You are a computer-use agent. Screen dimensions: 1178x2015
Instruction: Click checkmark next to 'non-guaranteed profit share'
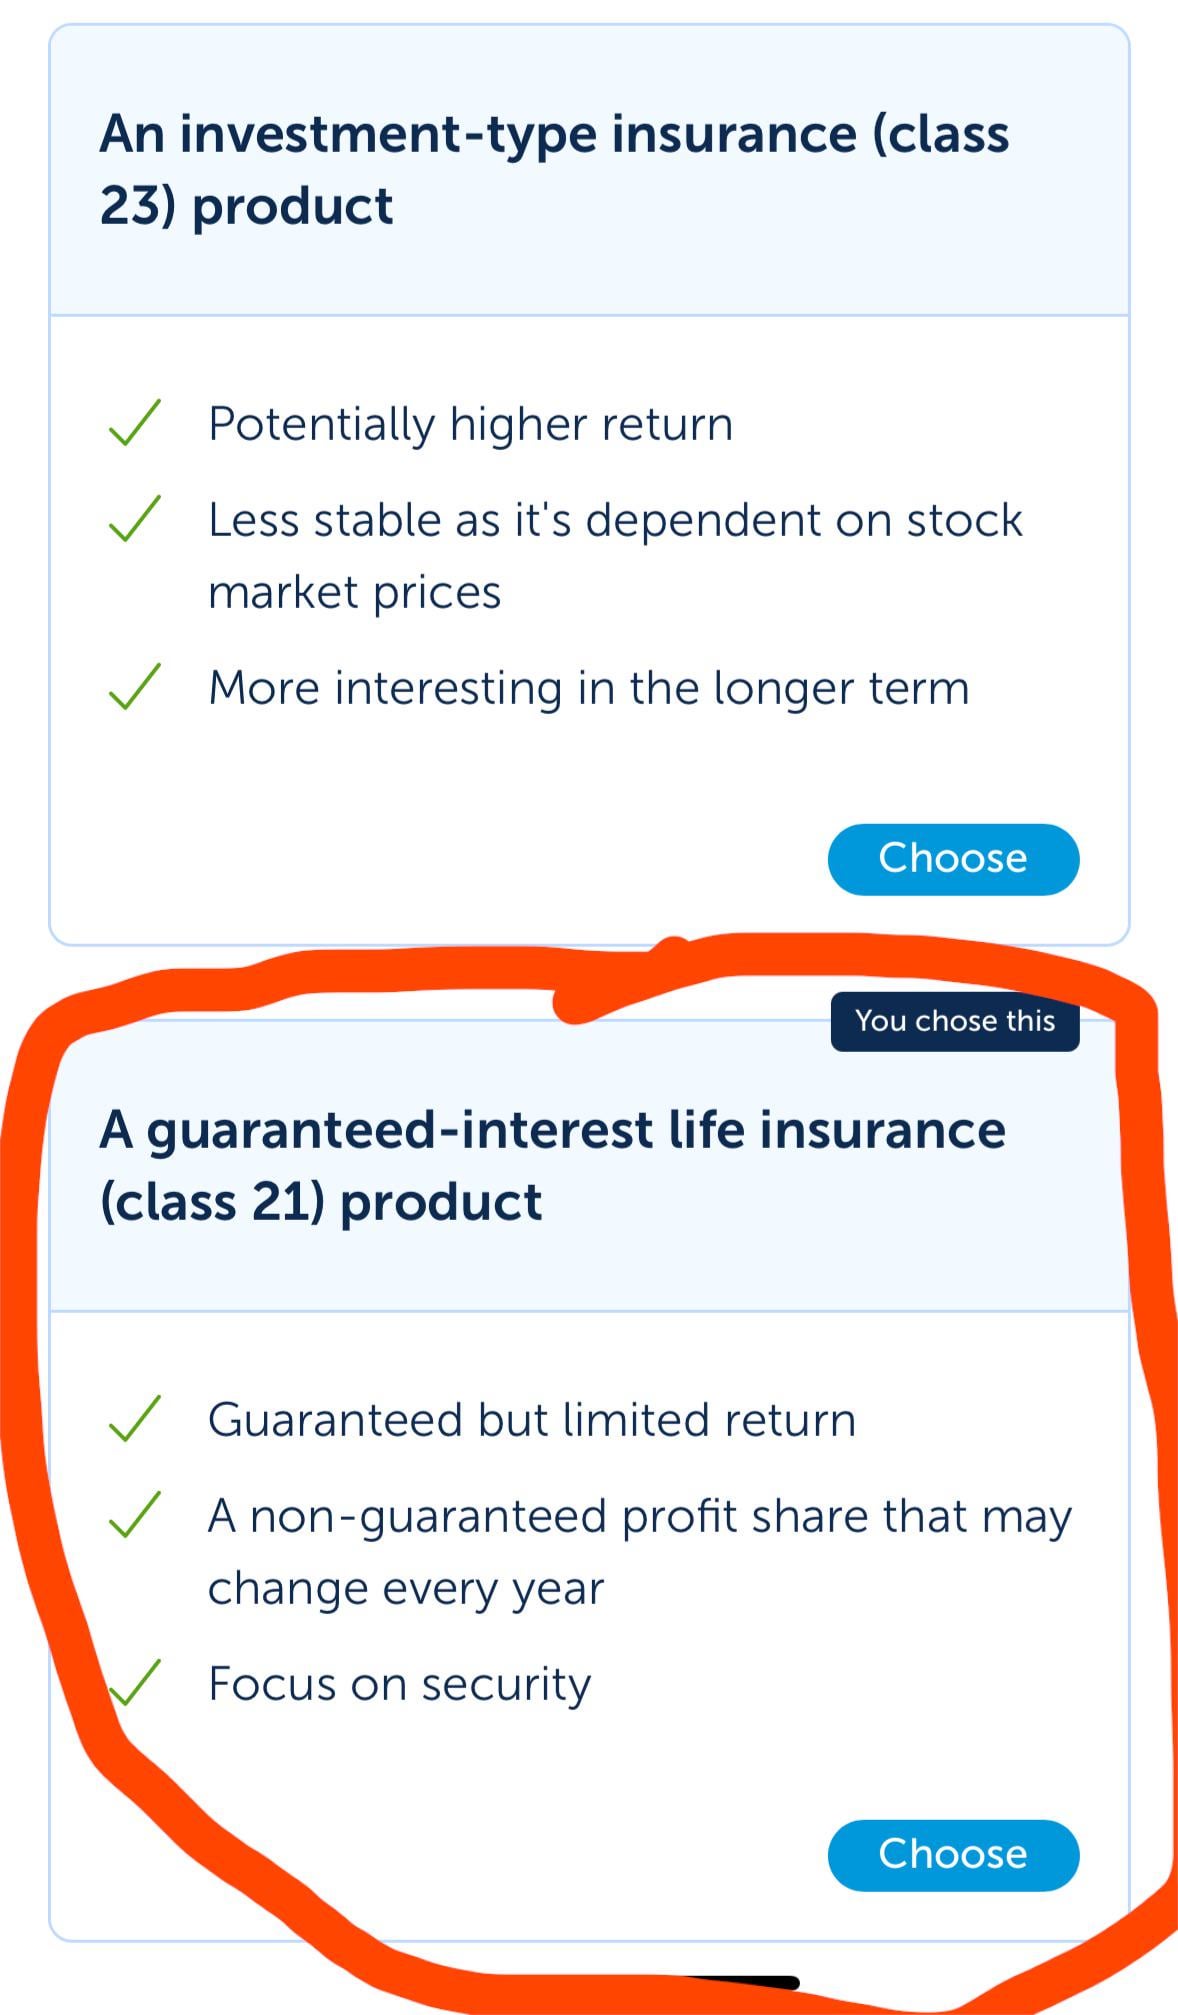pyautogui.click(x=135, y=1515)
